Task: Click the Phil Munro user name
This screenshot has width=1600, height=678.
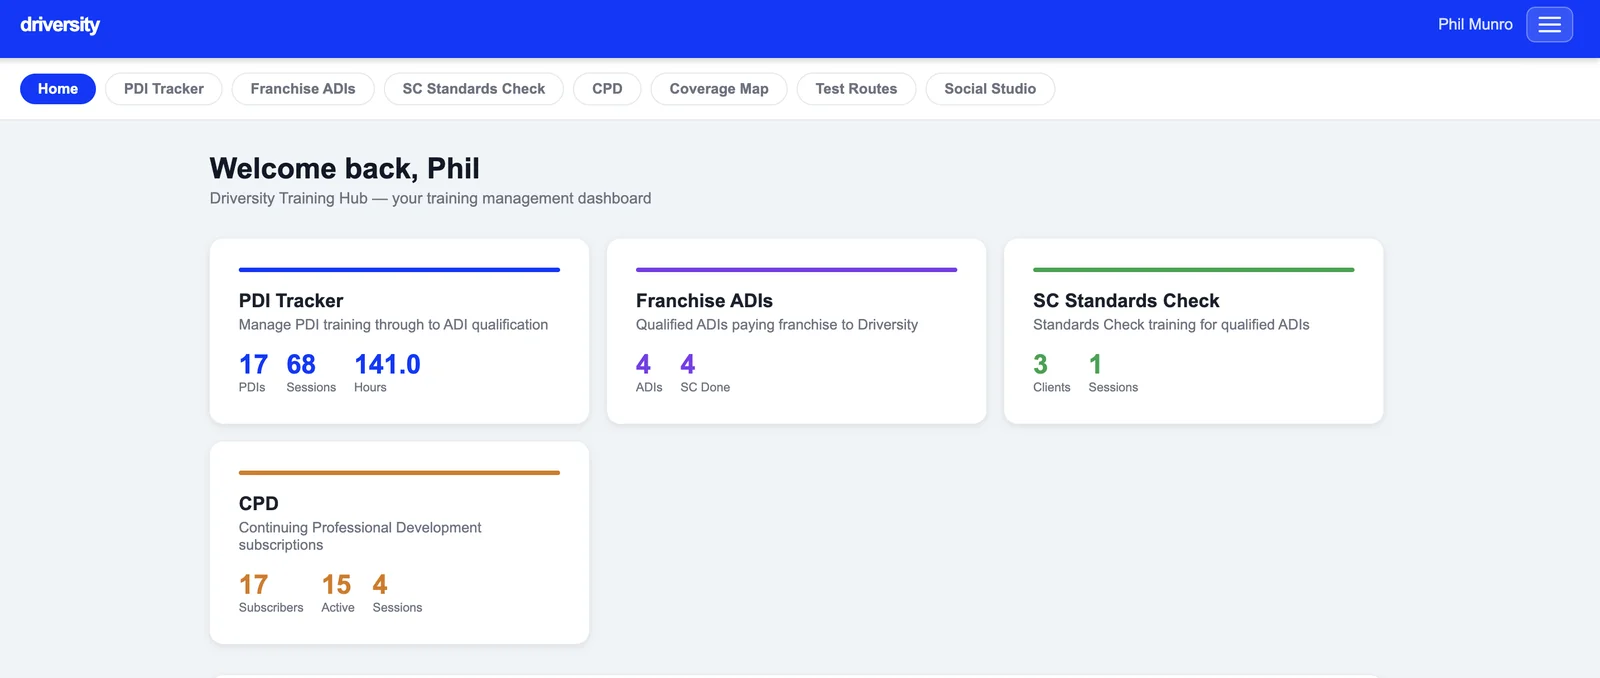Action: click(1475, 25)
